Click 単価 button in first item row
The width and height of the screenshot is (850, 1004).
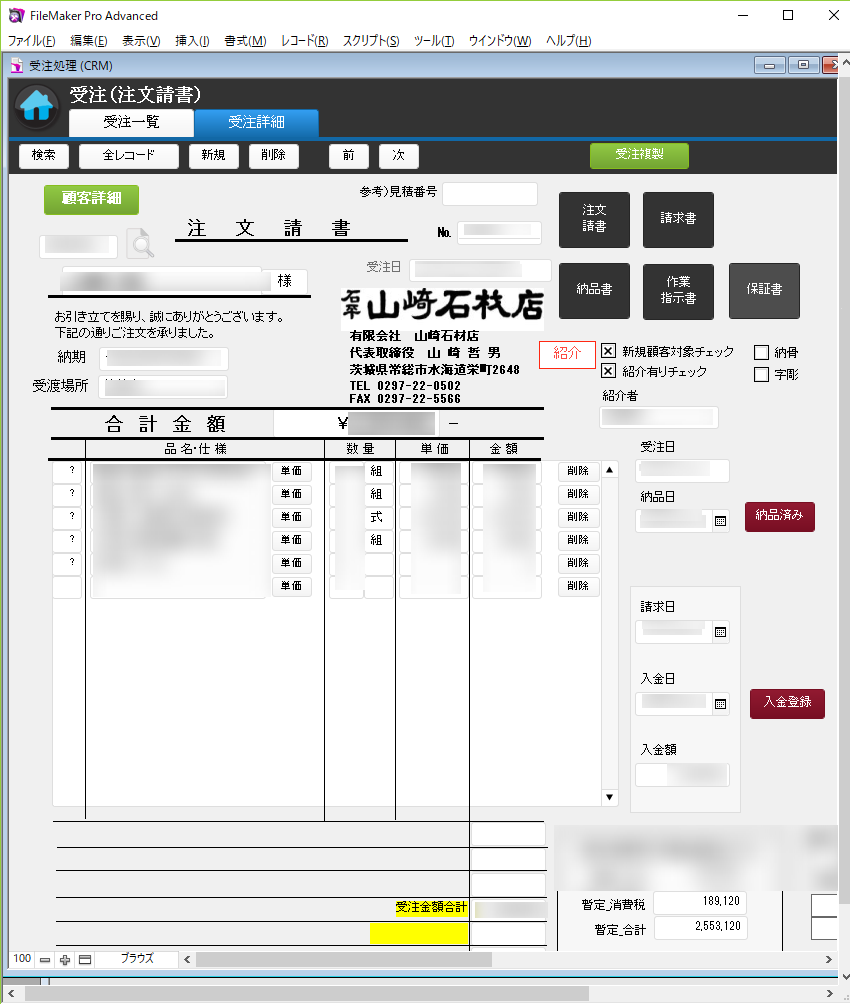click(291, 471)
